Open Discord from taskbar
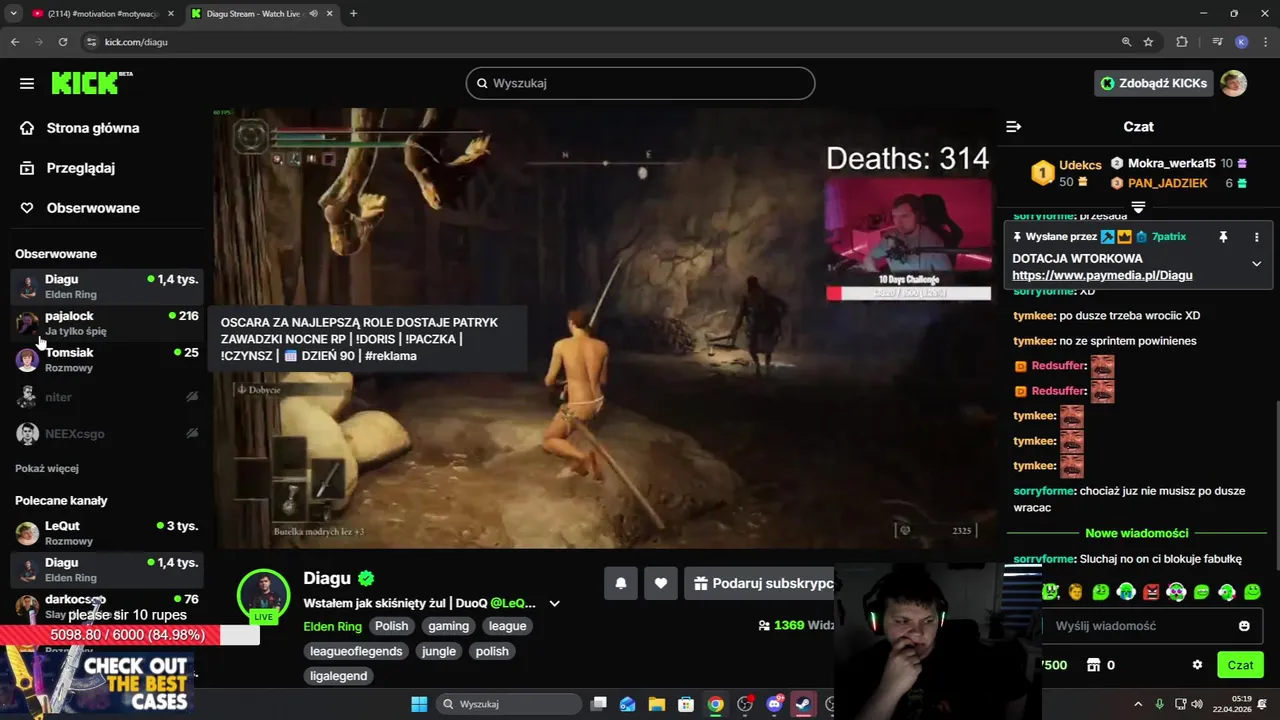The height and width of the screenshot is (720, 1280). coord(774,704)
